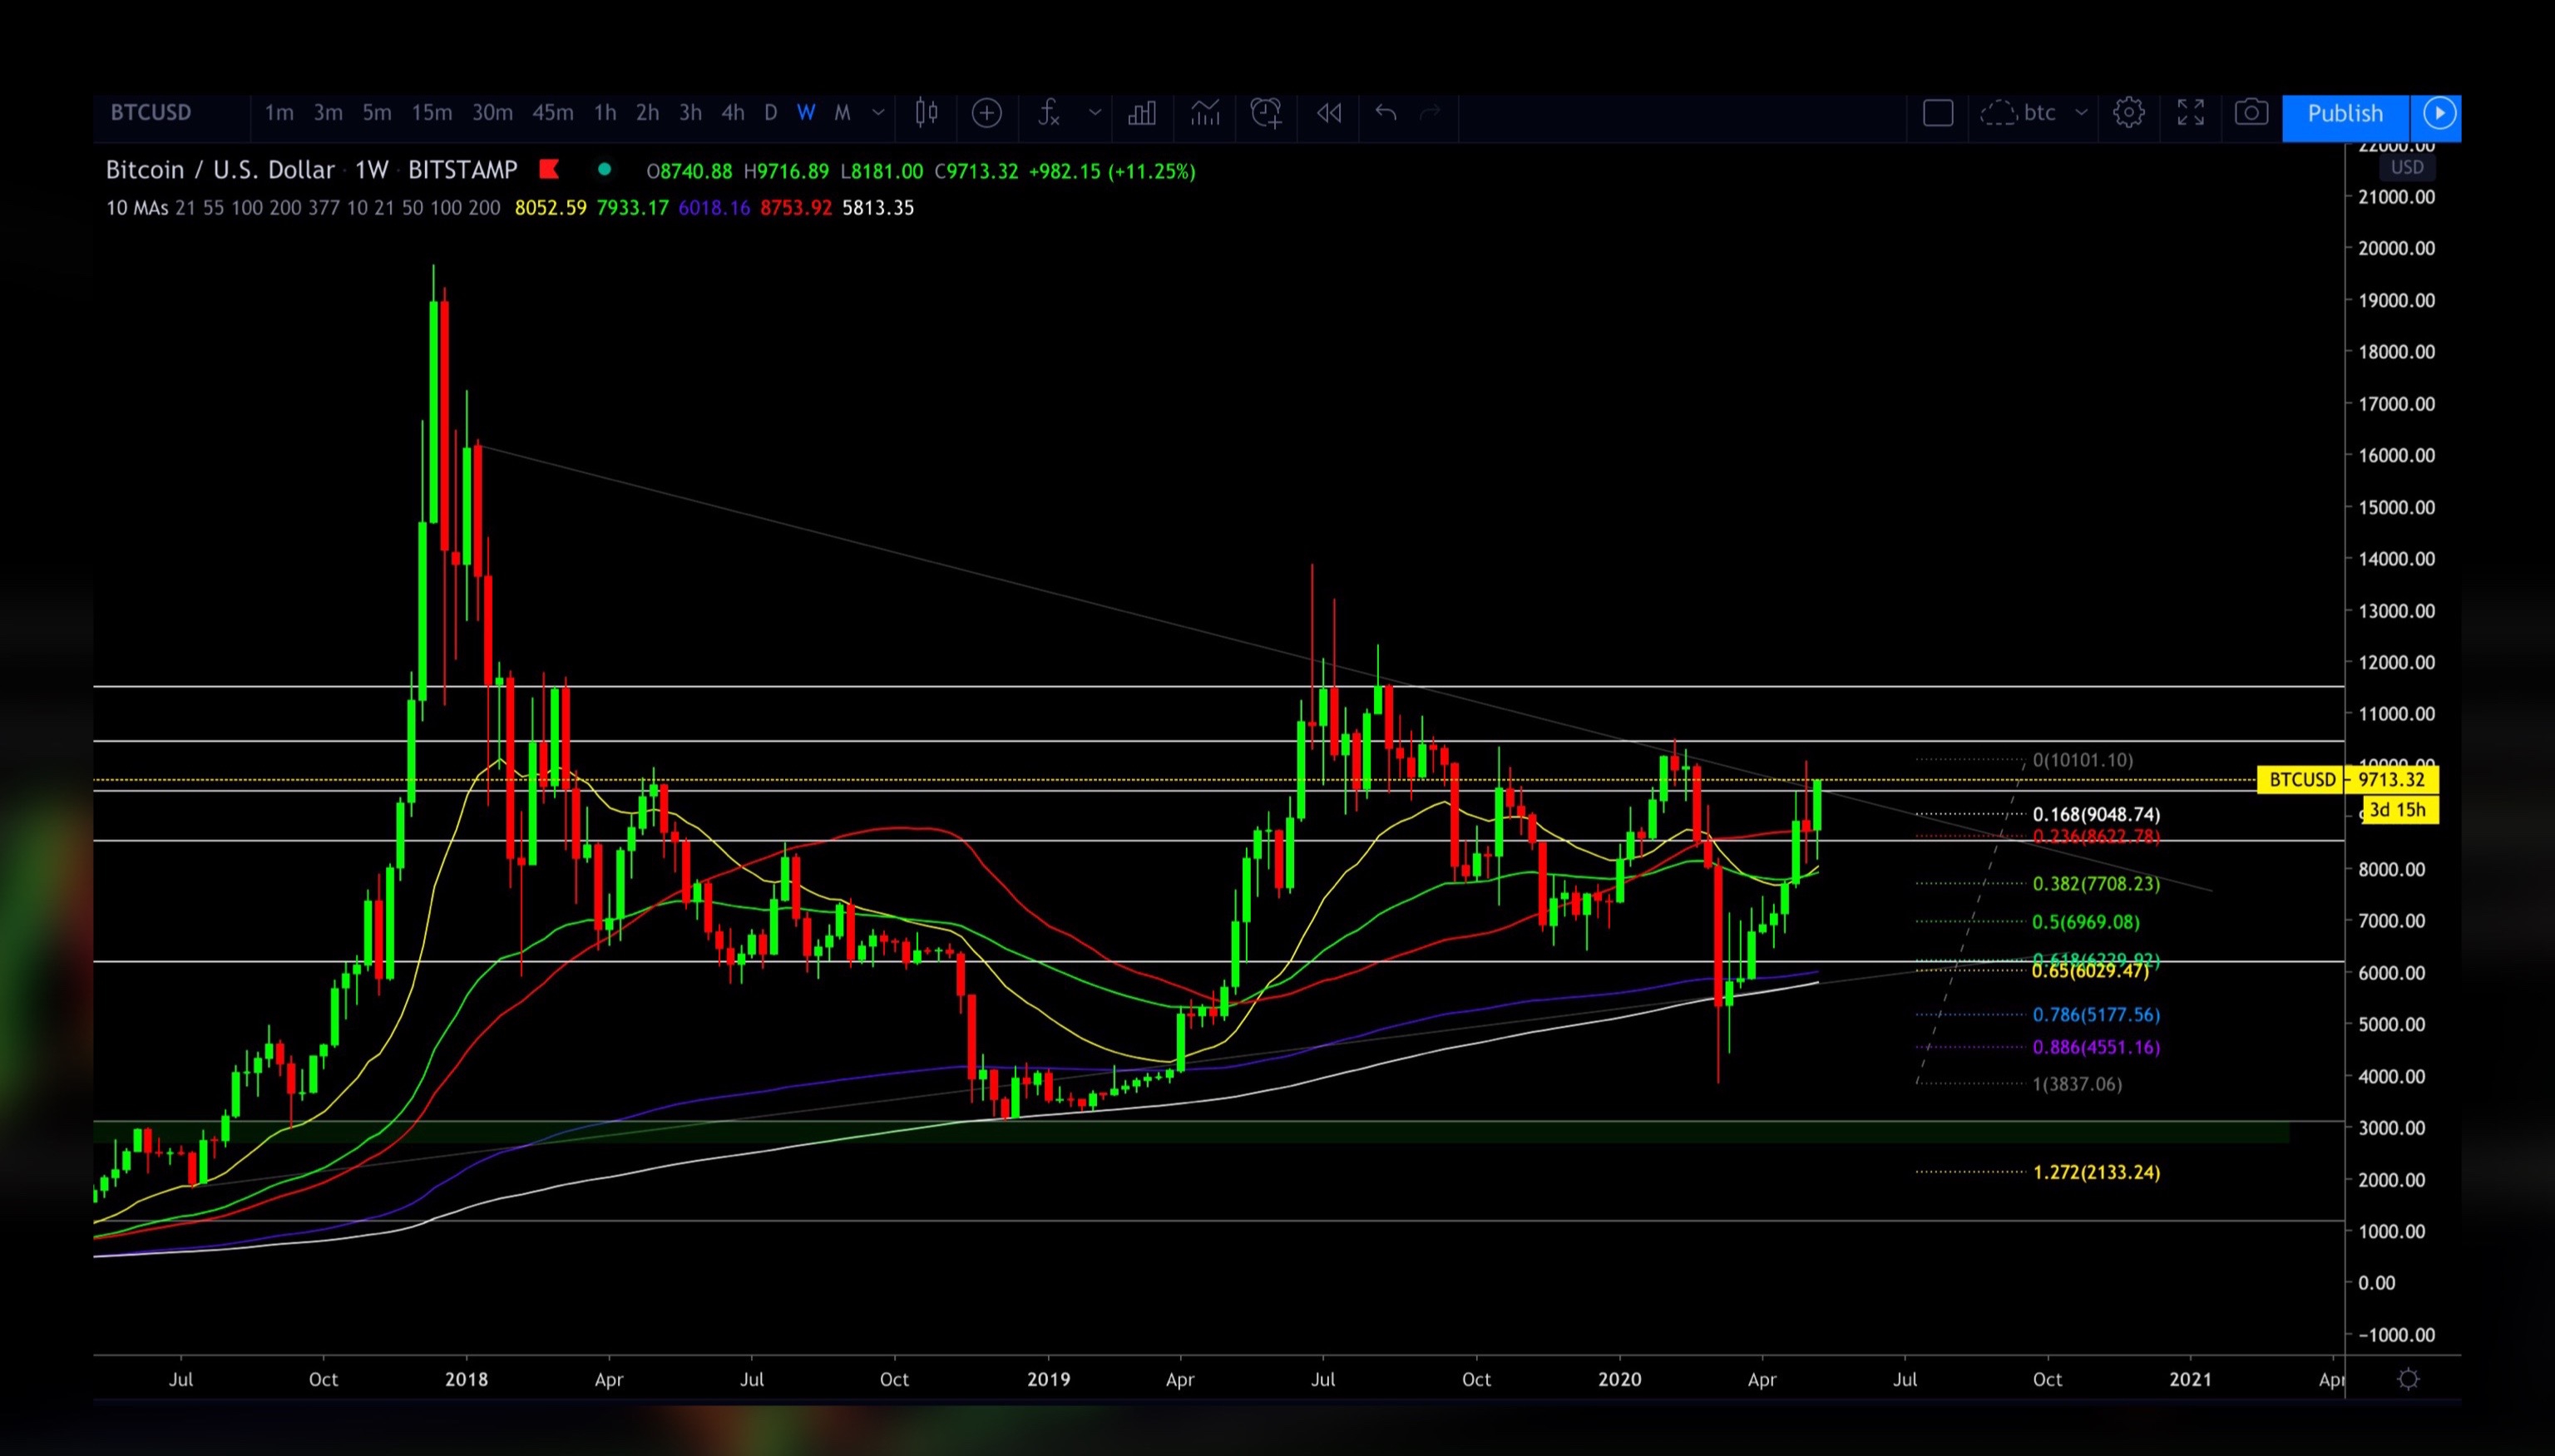
Task: Select the 4h timeframe
Action: point(733,113)
